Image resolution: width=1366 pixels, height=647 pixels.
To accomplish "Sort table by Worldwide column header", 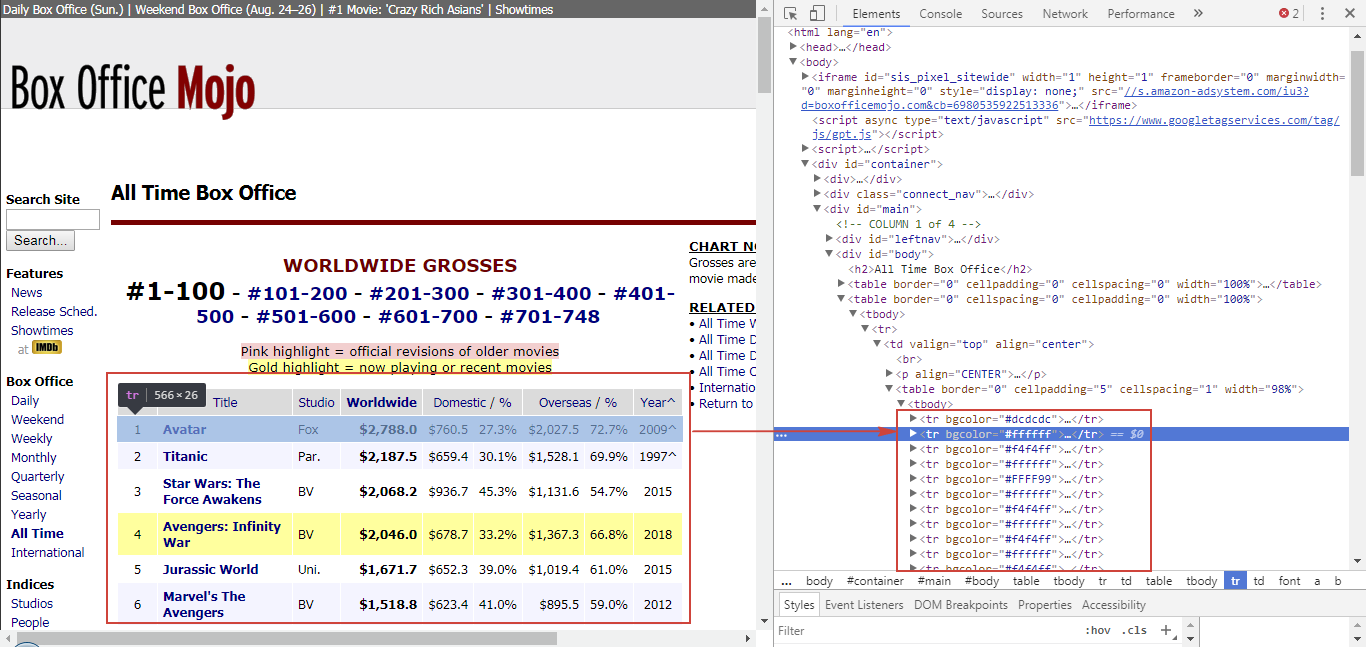I will pyautogui.click(x=382, y=403).
